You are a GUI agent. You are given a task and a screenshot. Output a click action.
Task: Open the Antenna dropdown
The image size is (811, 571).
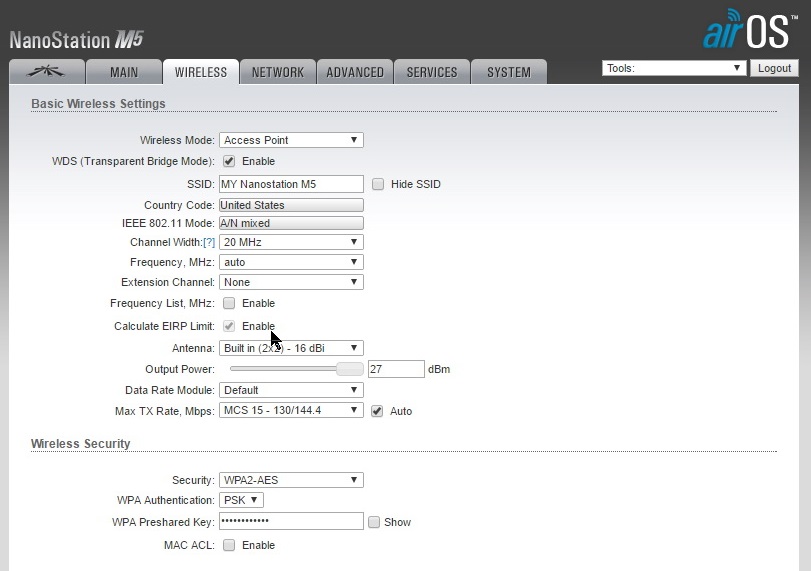point(291,348)
